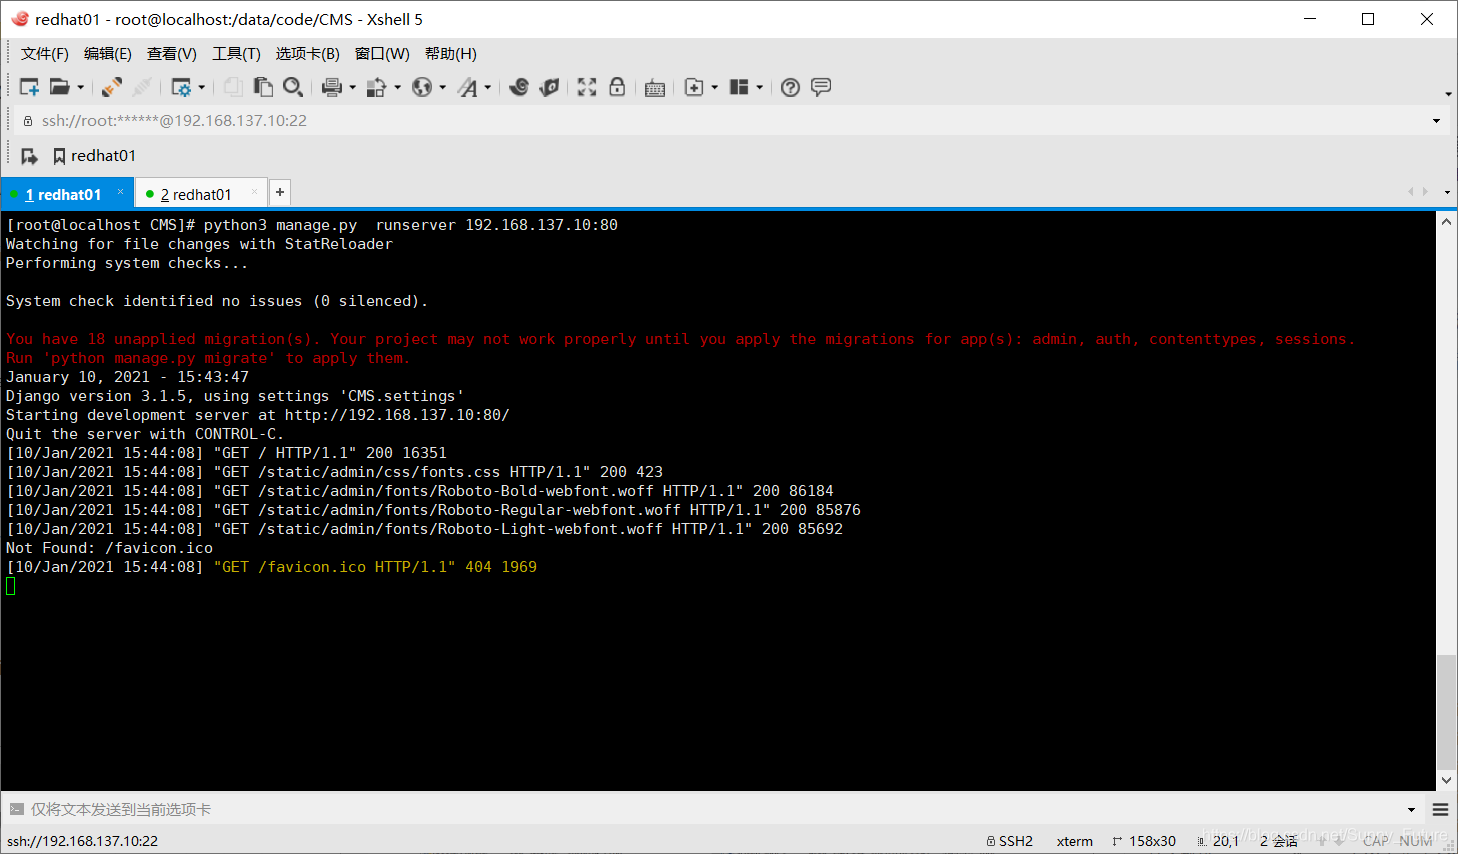Add a new tab with plus button
Image resolution: width=1458 pixels, height=854 pixels.
[280, 192]
